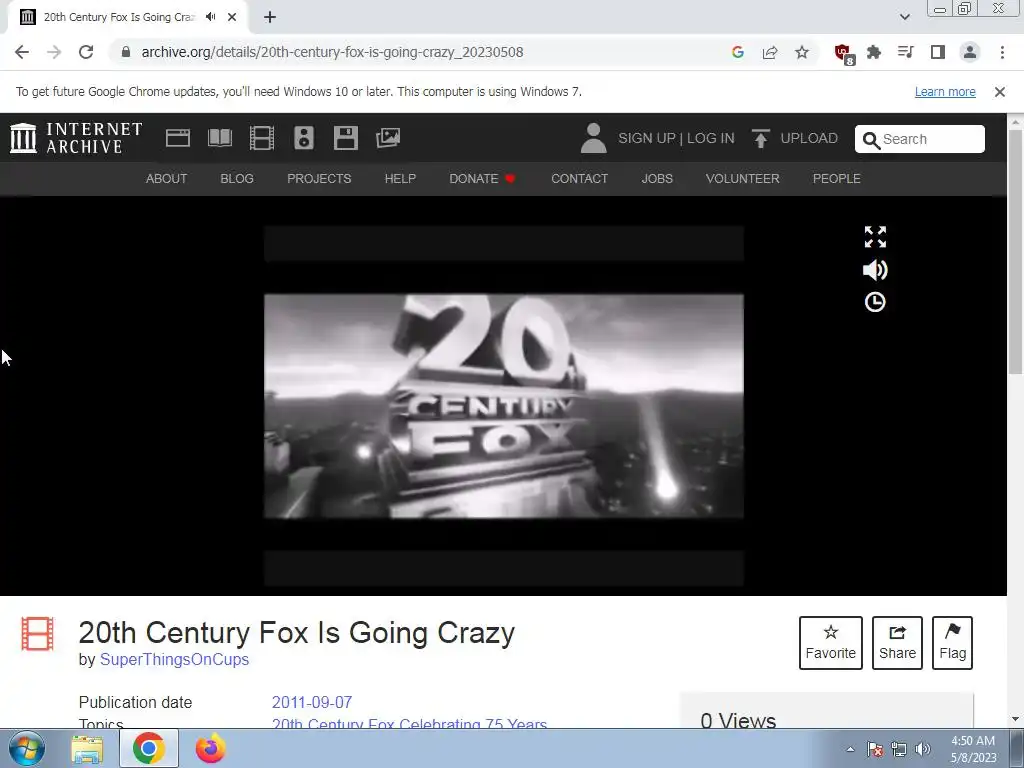The height and width of the screenshot is (768, 1024).
Task: Open the Web (Wayback Machine) icon
Action: coord(178,138)
